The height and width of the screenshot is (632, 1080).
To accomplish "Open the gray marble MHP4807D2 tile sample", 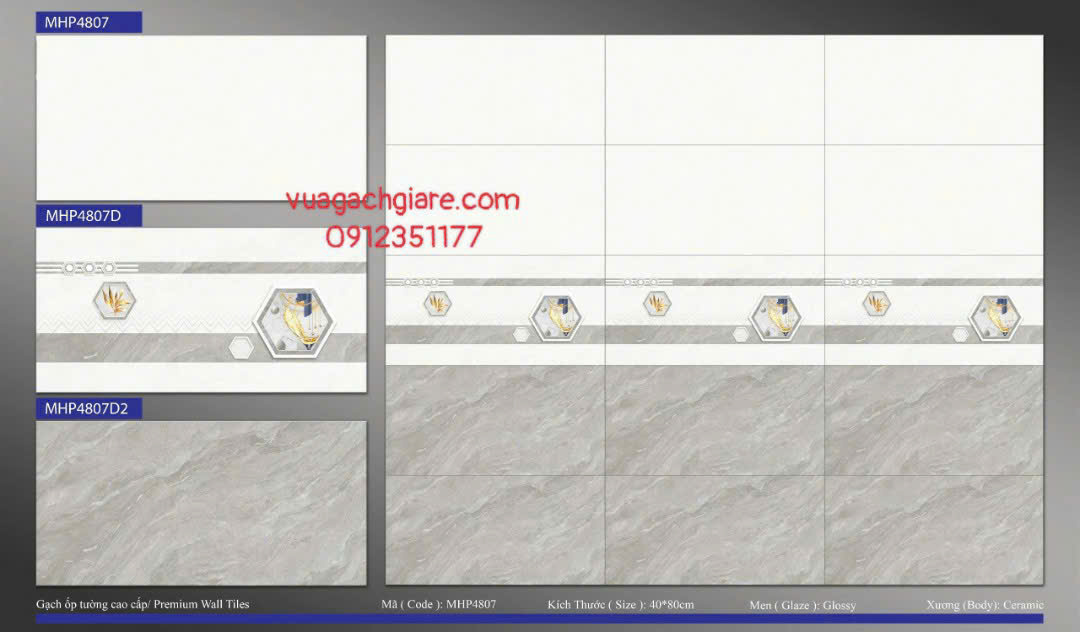I will click(201, 503).
